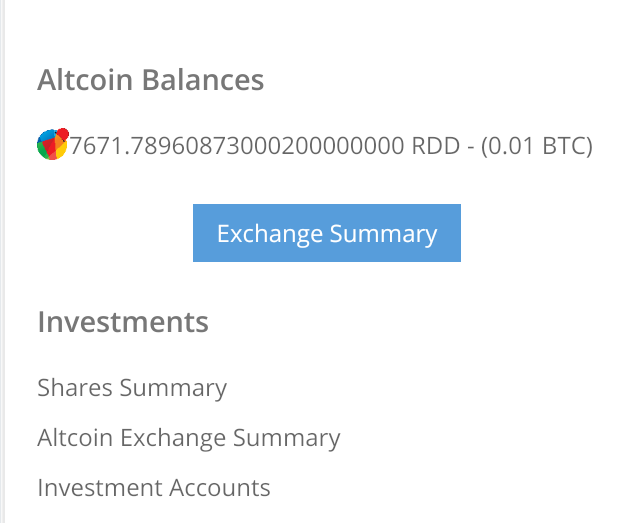The width and height of the screenshot is (644, 523).
Task: Click the red dot on the Reddcoin logo
Action: click(62, 134)
